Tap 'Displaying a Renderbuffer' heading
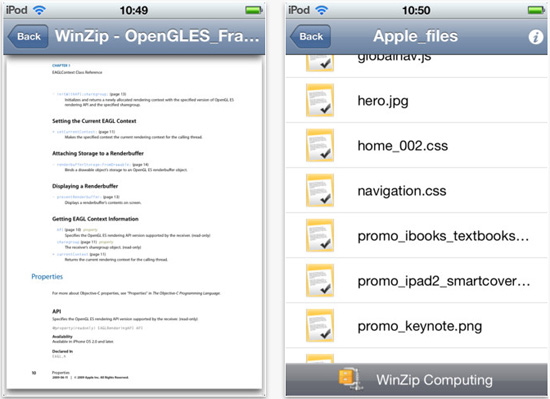This screenshot has width=550, height=399. coord(85,186)
